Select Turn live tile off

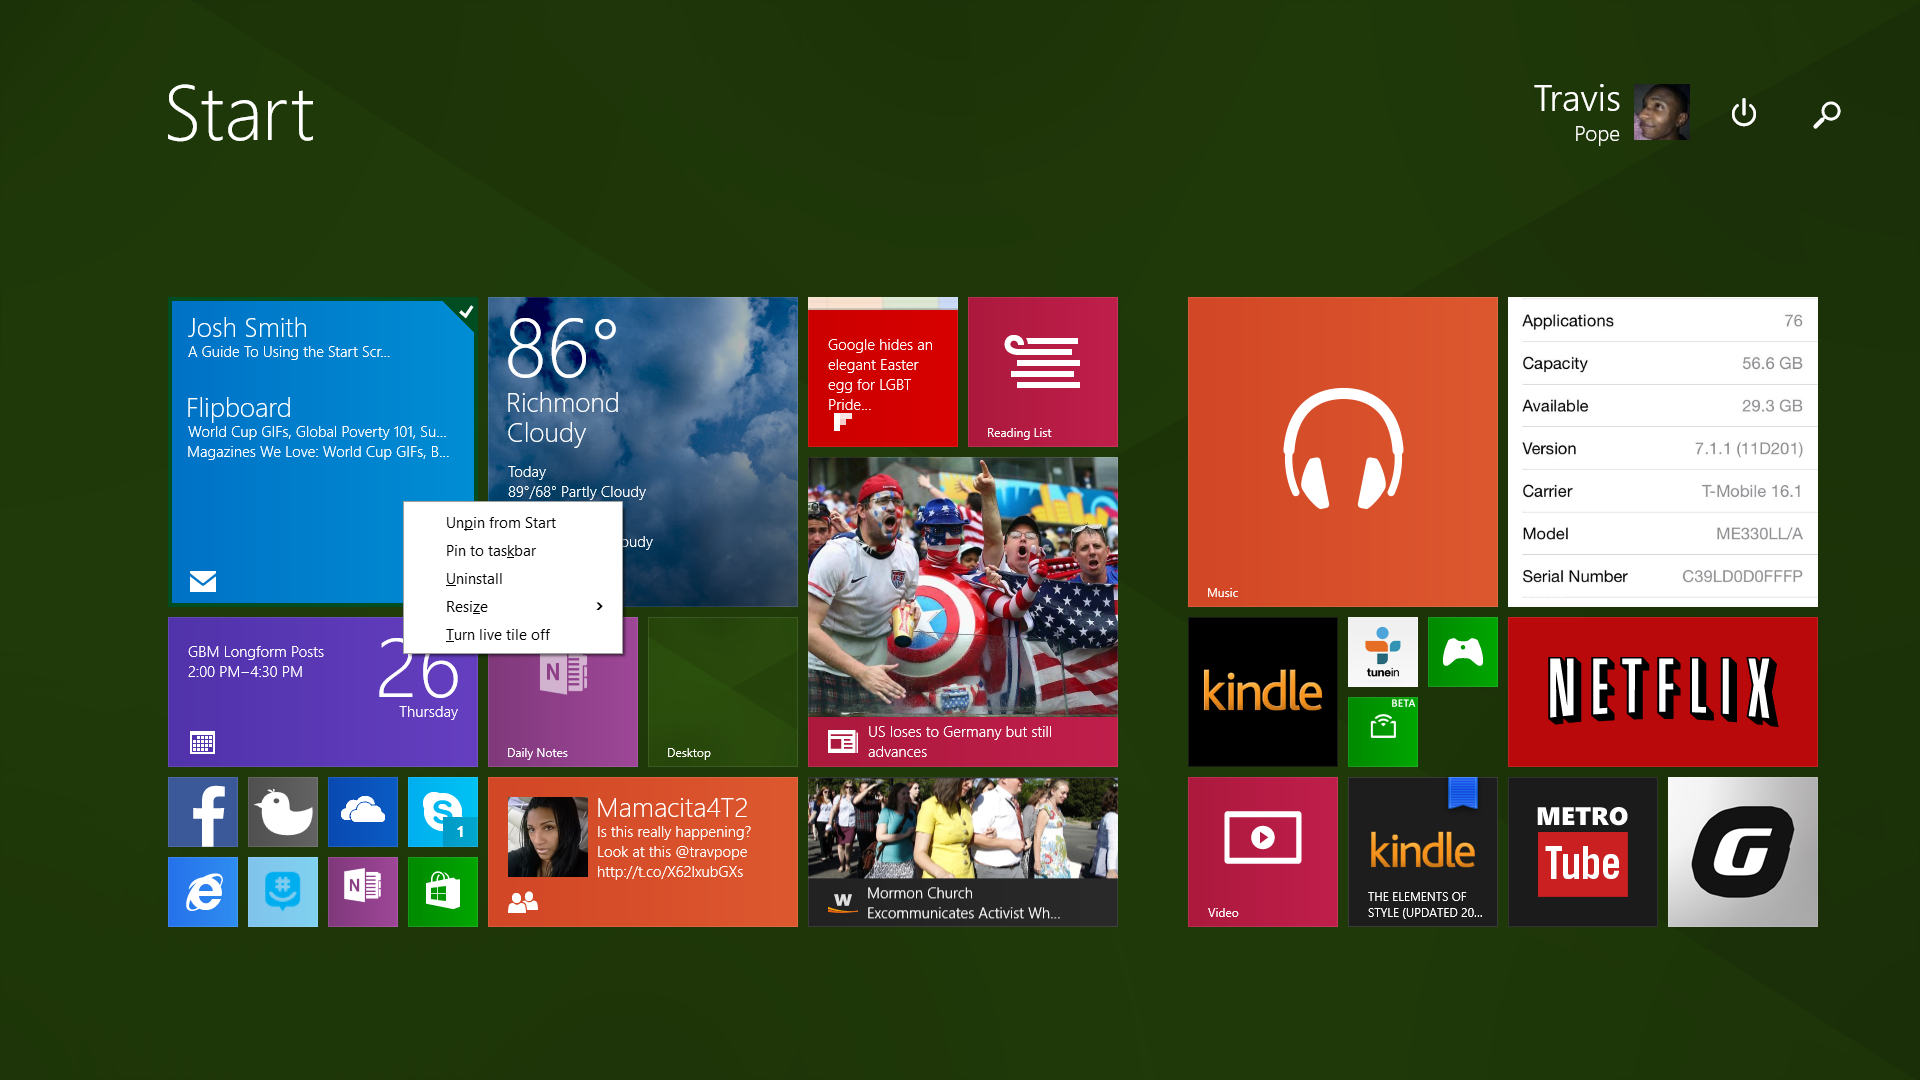(513, 635)
